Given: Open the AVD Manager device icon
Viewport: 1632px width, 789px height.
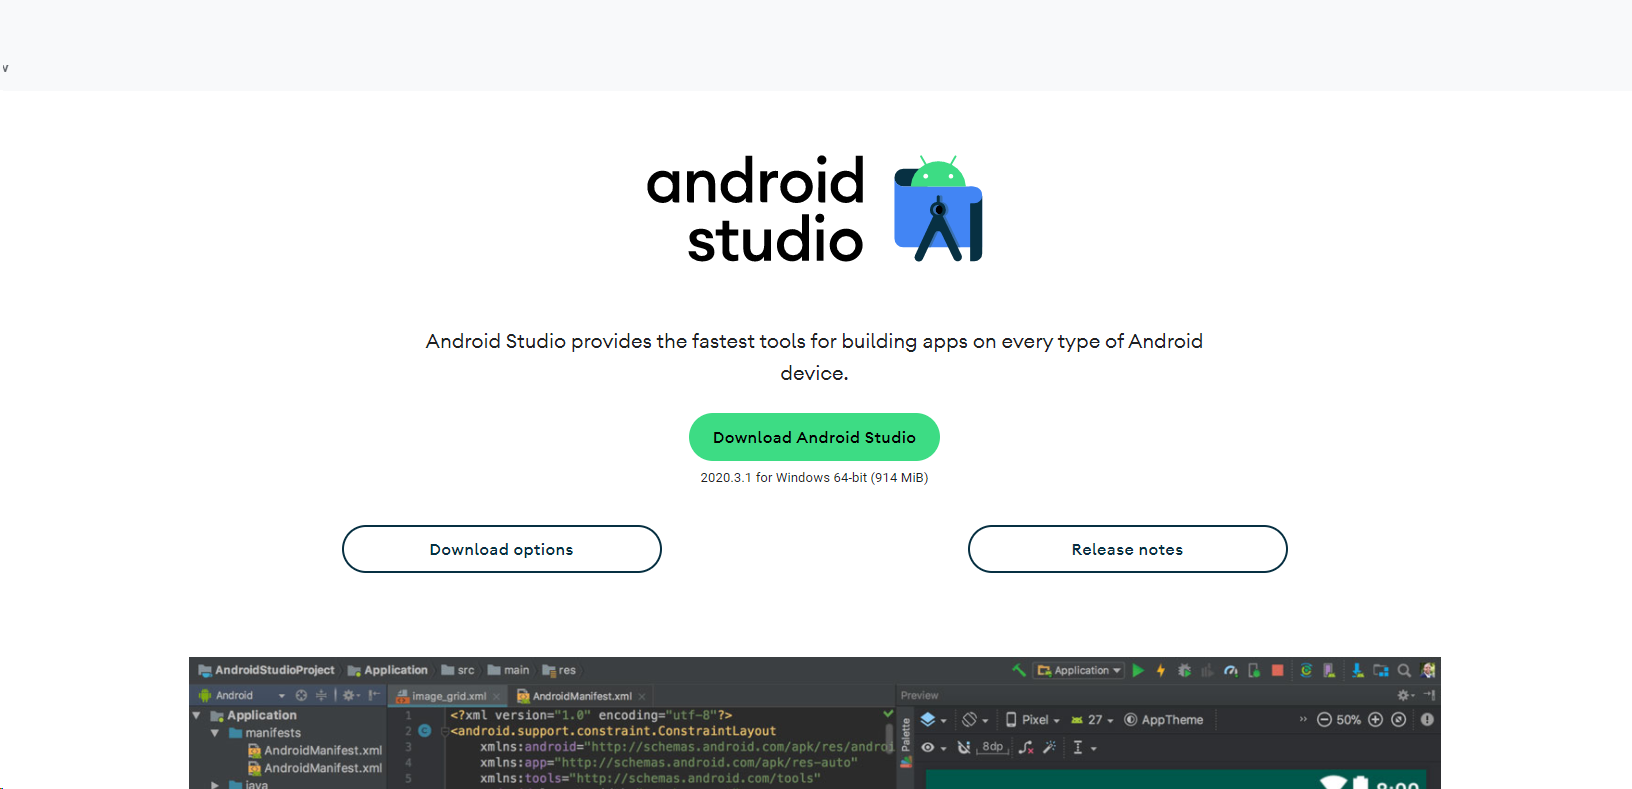Looking at the screenshot, I should coord(1329,670).
